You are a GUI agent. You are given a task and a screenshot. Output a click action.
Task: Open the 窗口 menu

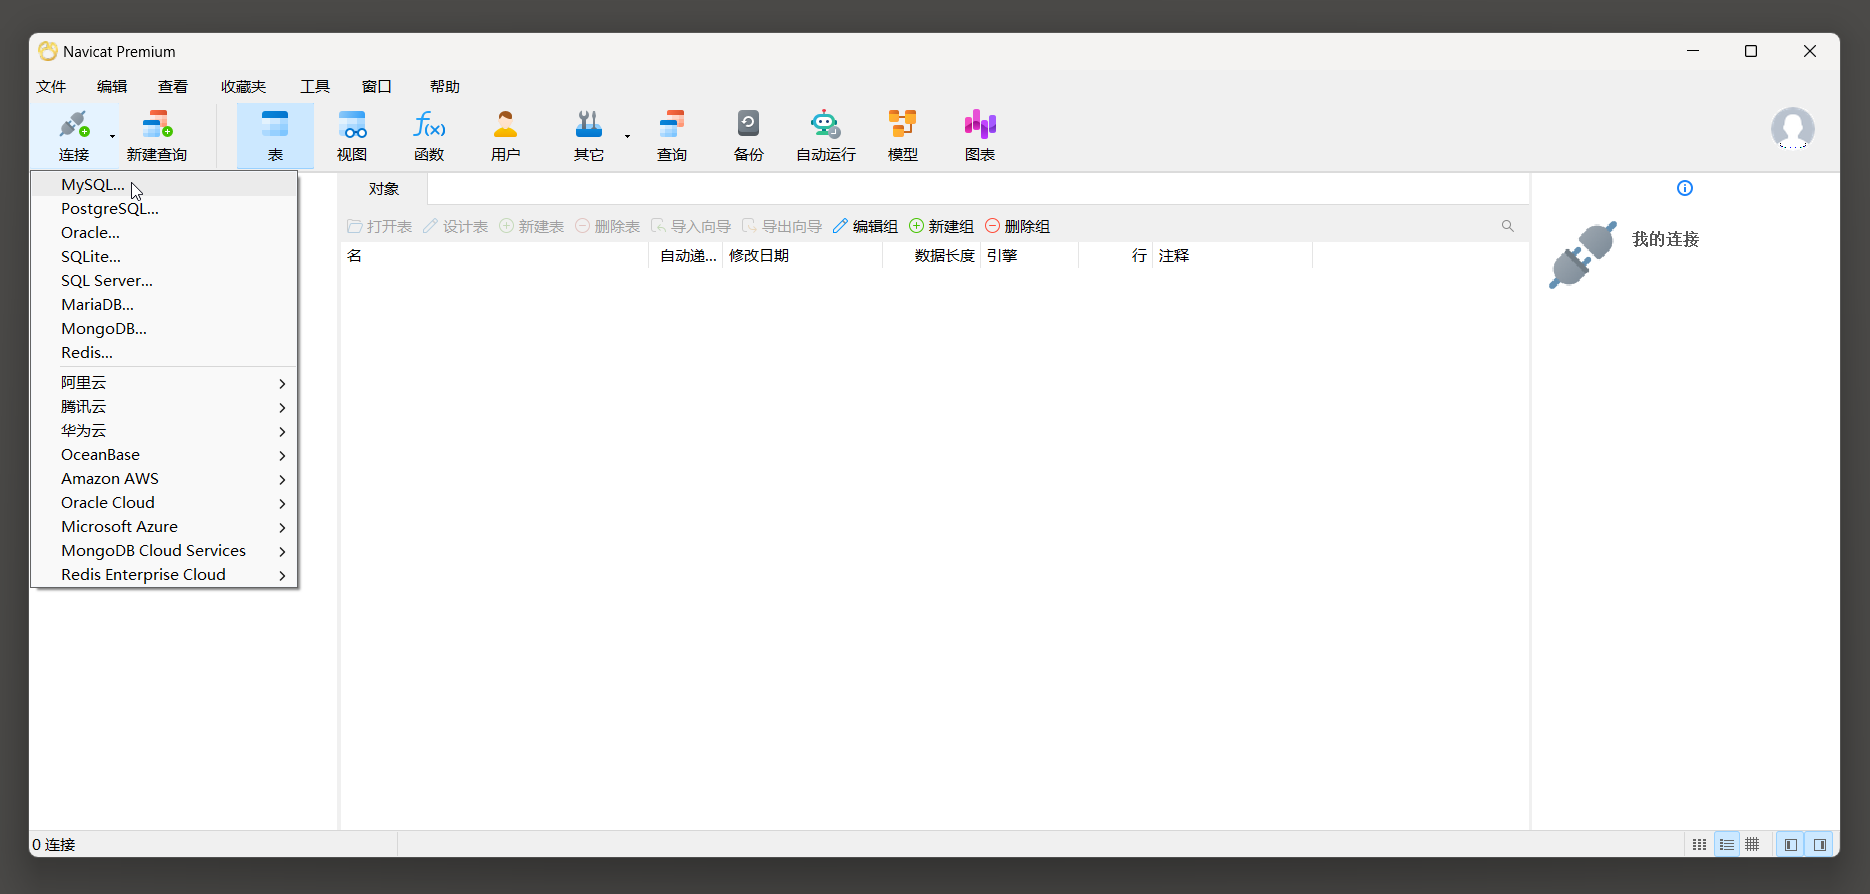click(x=377, y=87)
